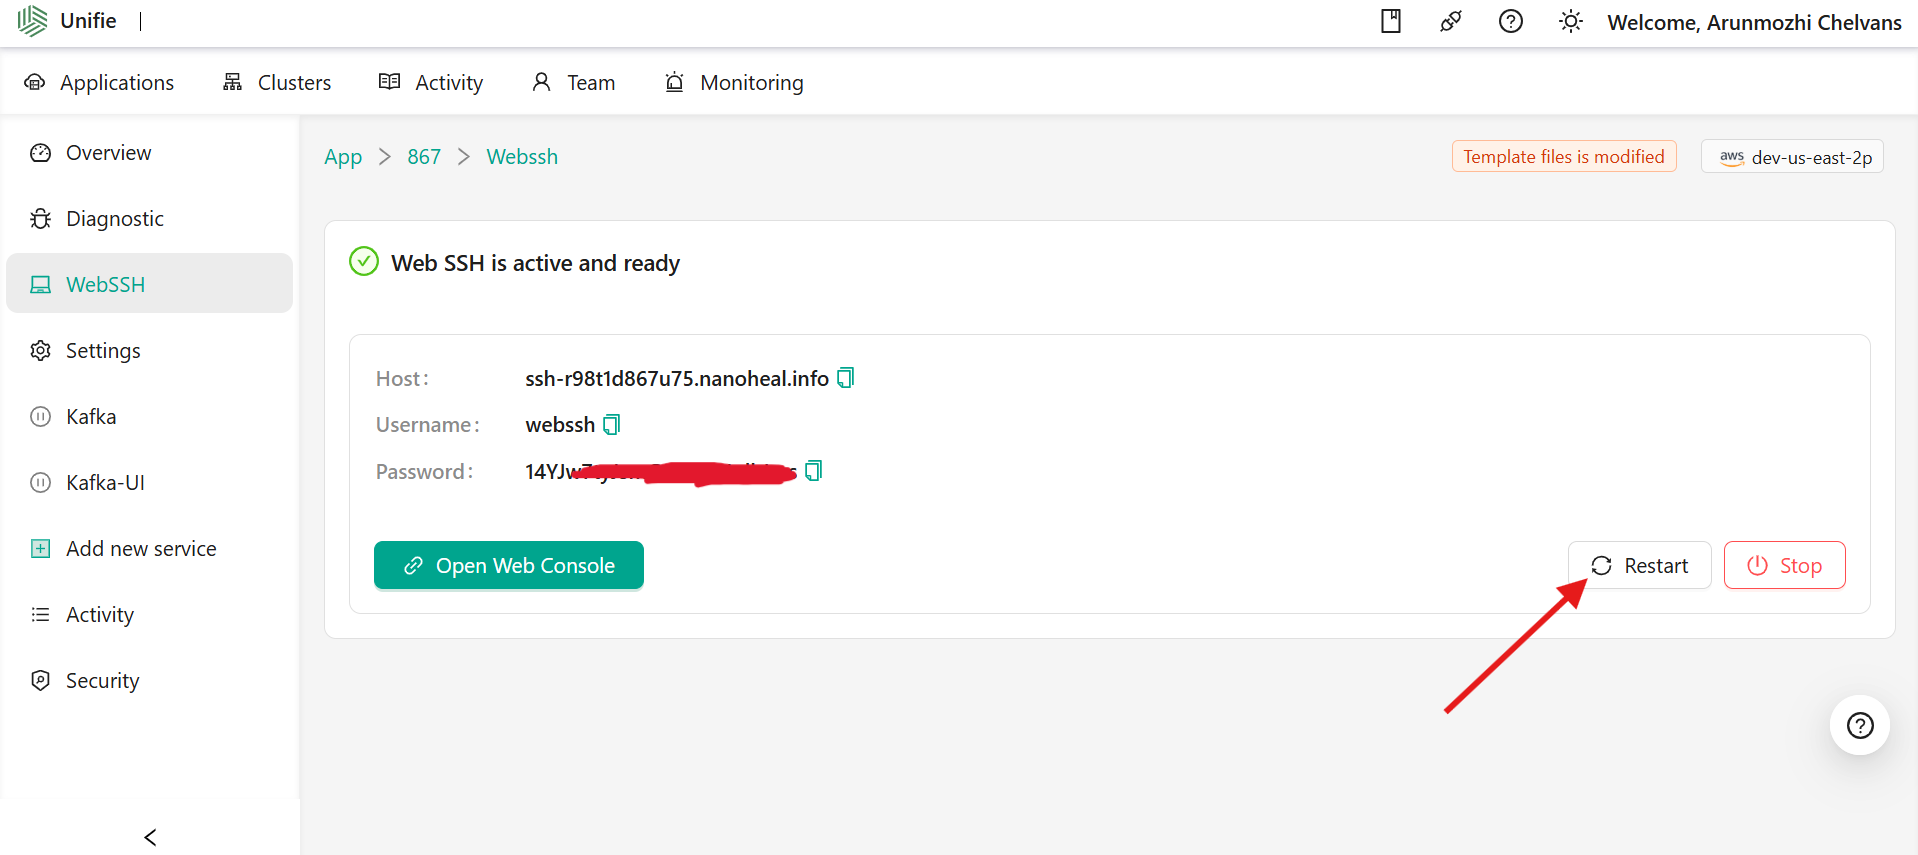The image size is (1918, 855).
Task: Copy the password icon
Action: coord(814,470)
